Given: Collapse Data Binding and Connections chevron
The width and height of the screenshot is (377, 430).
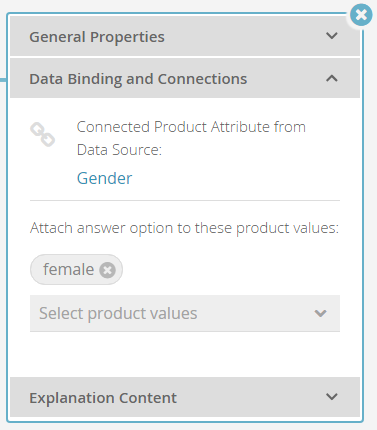Looking at the screenshot, I should [332, 78].
